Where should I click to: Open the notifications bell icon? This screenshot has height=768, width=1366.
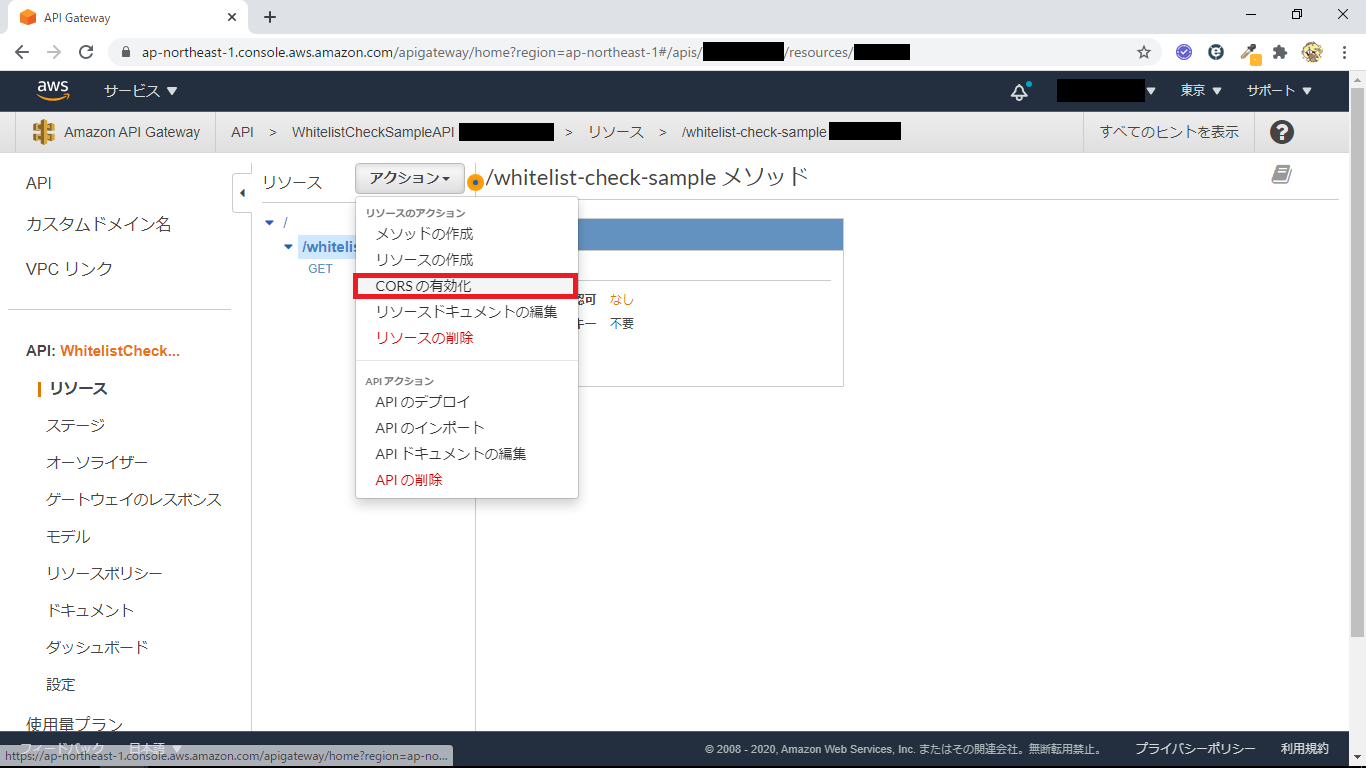pyautogui.click(x=1019, y=92)
